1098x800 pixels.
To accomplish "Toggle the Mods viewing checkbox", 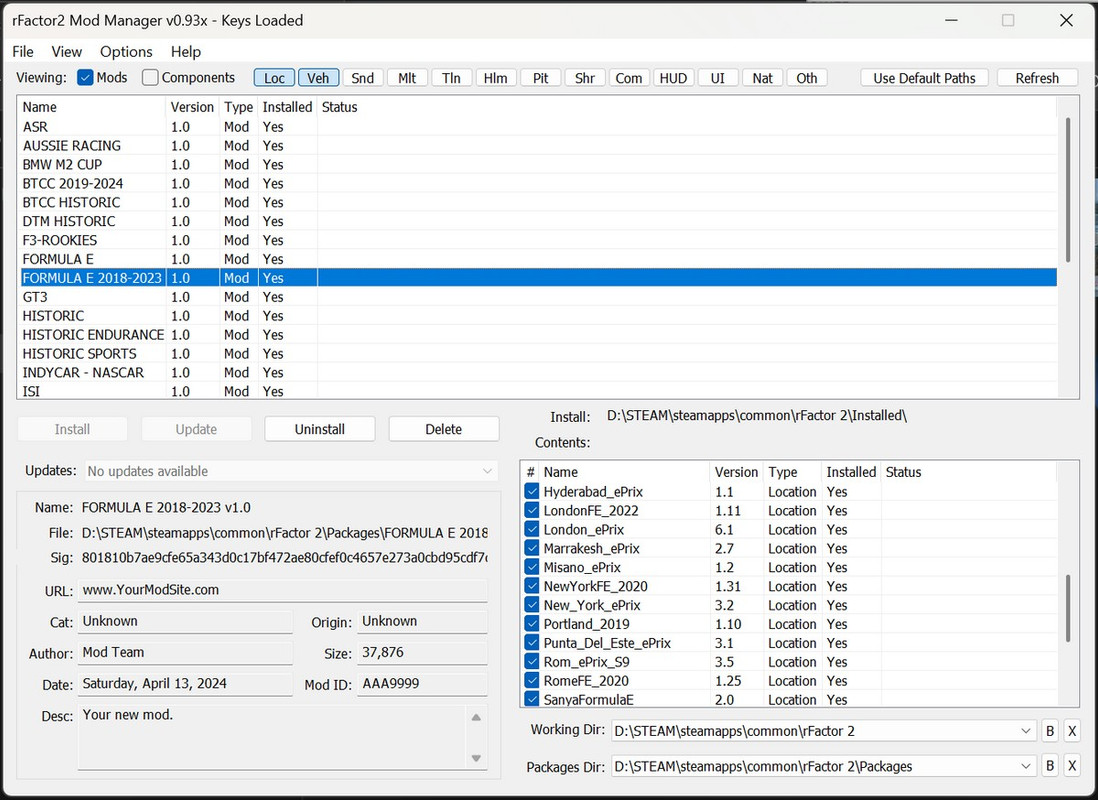I will pos(85,78).
